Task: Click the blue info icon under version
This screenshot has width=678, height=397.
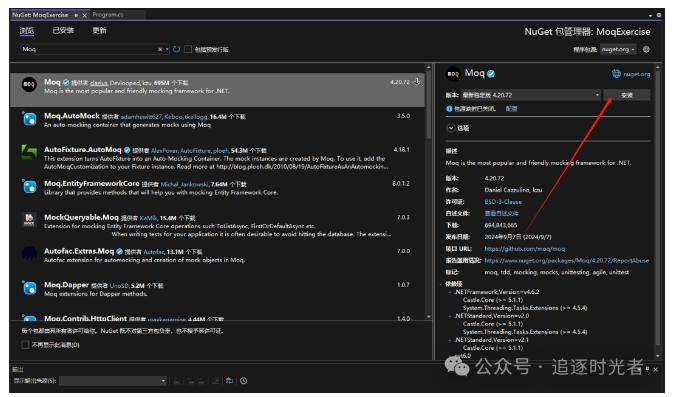Action: click(449, 109)
